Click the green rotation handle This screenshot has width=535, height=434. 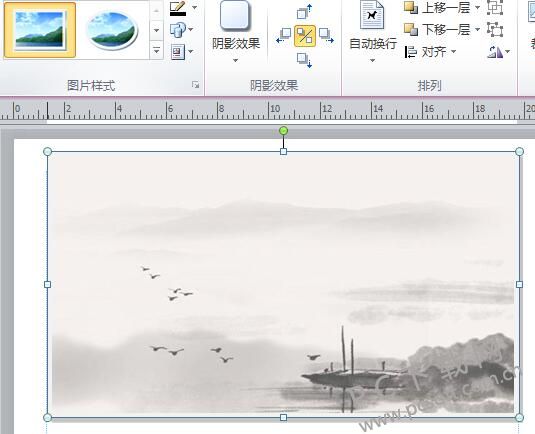click(283, 131)
